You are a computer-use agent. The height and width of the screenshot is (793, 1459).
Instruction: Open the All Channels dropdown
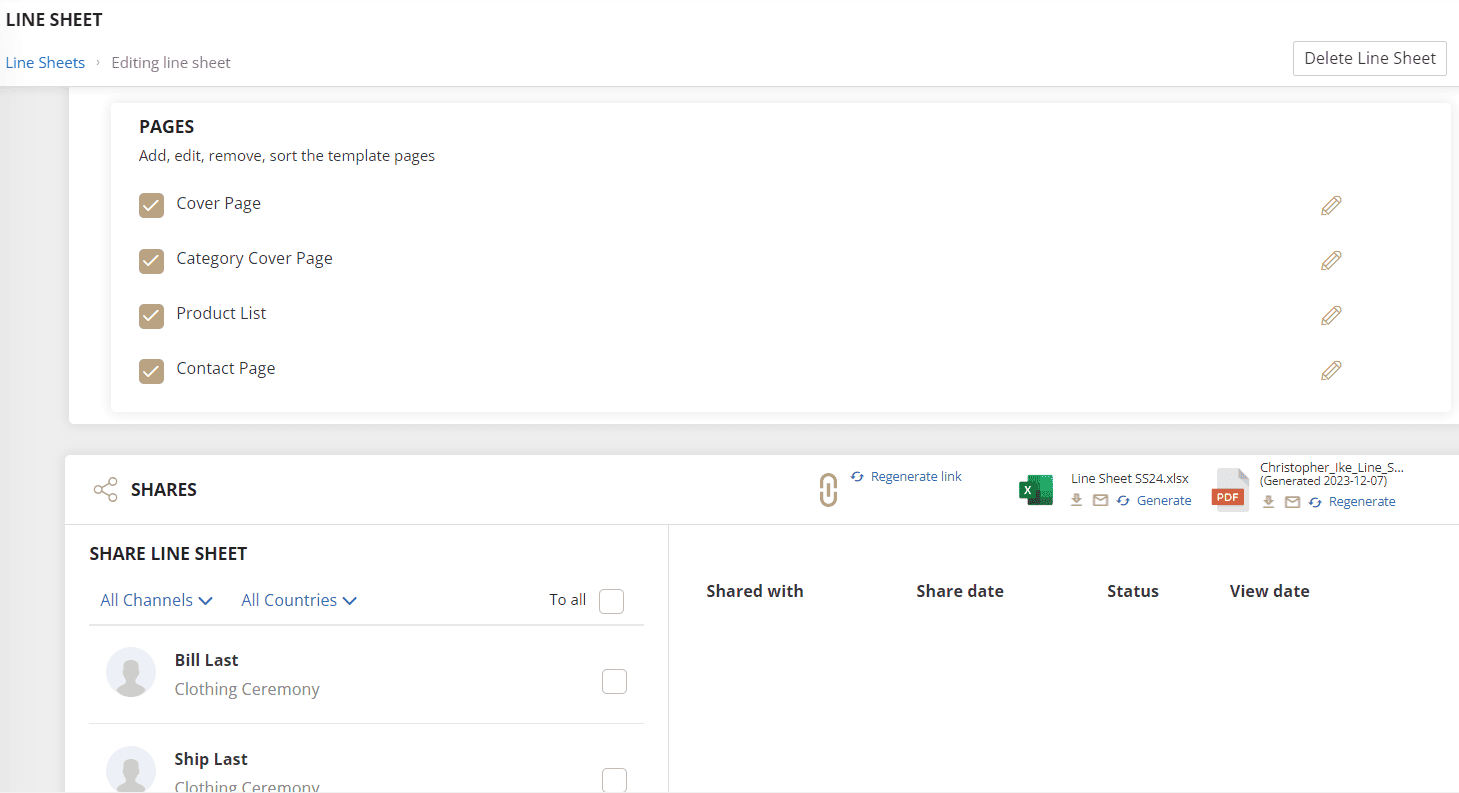157,600
